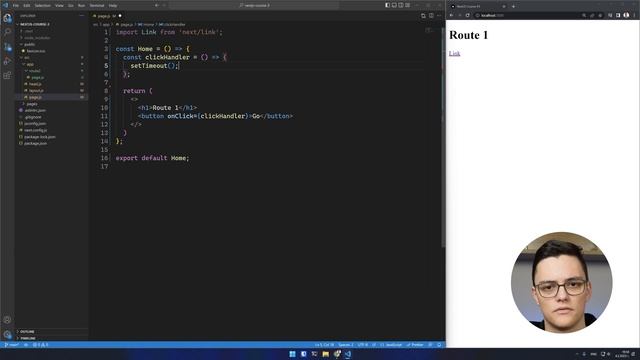
Task: Open the Edit menu
Action: click(27, 6)
